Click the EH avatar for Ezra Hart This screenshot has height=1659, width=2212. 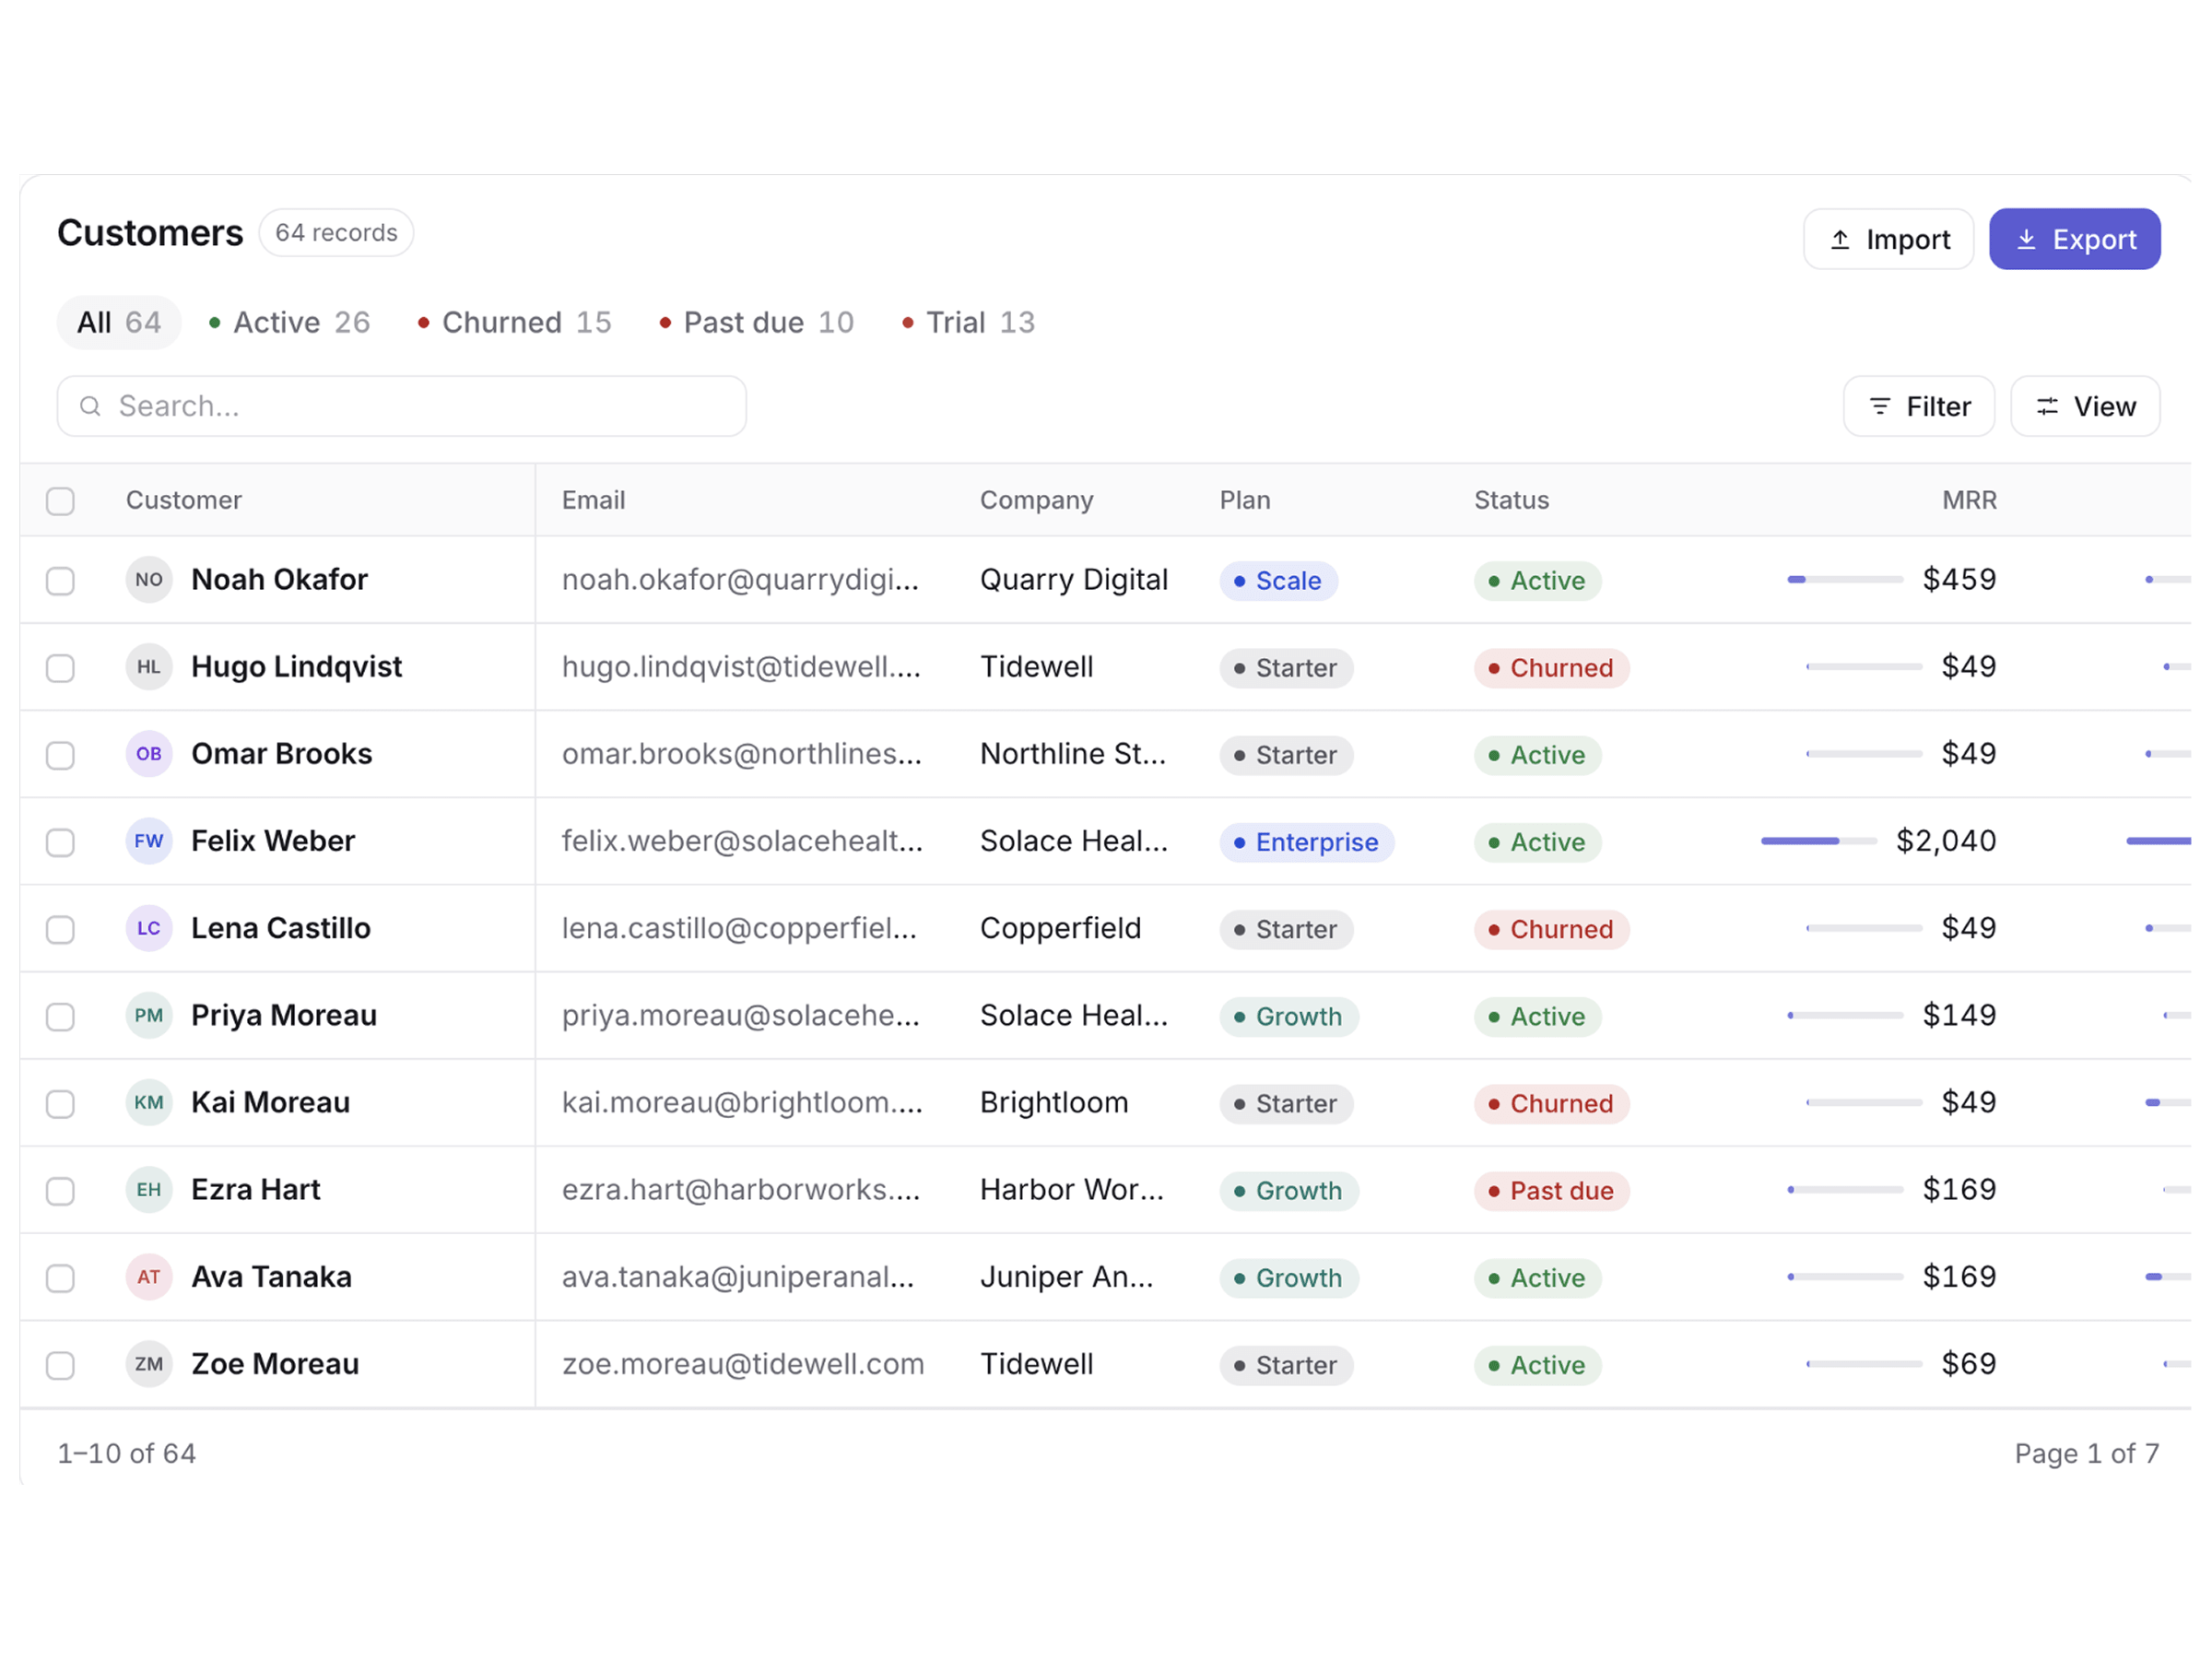click(x=149, y=1189)
